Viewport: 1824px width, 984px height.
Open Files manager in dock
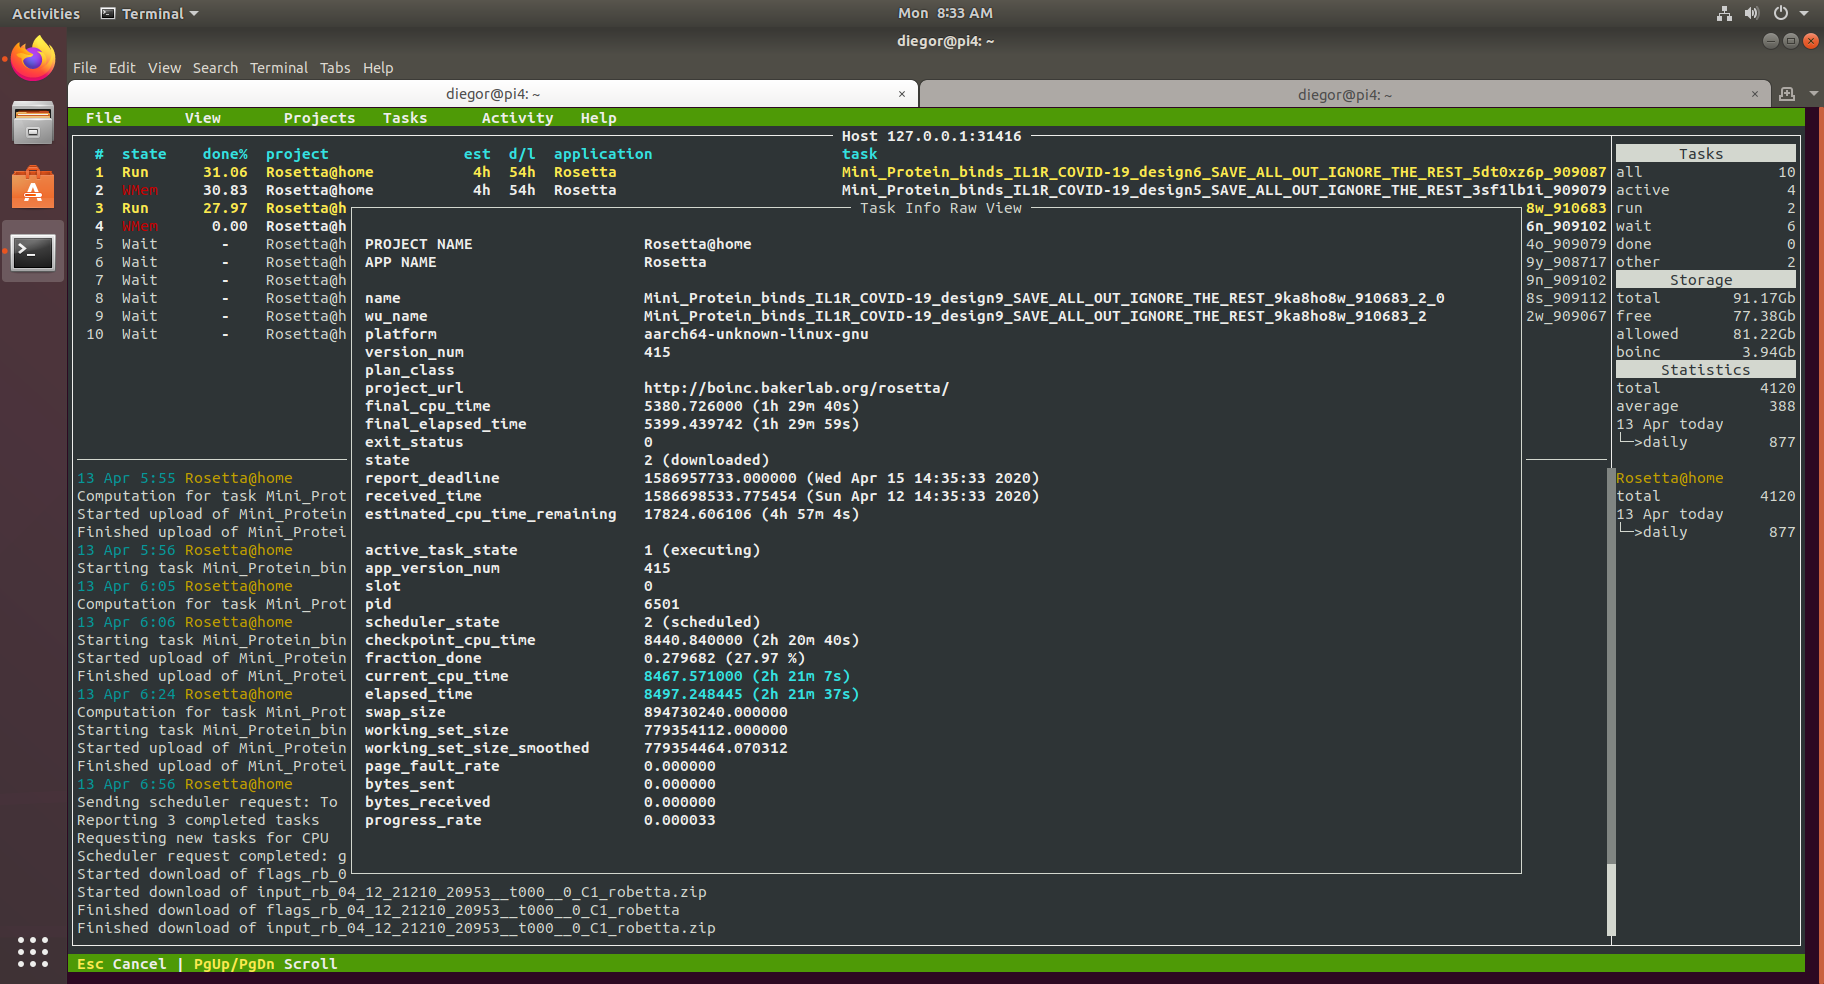tap(33, 123)
